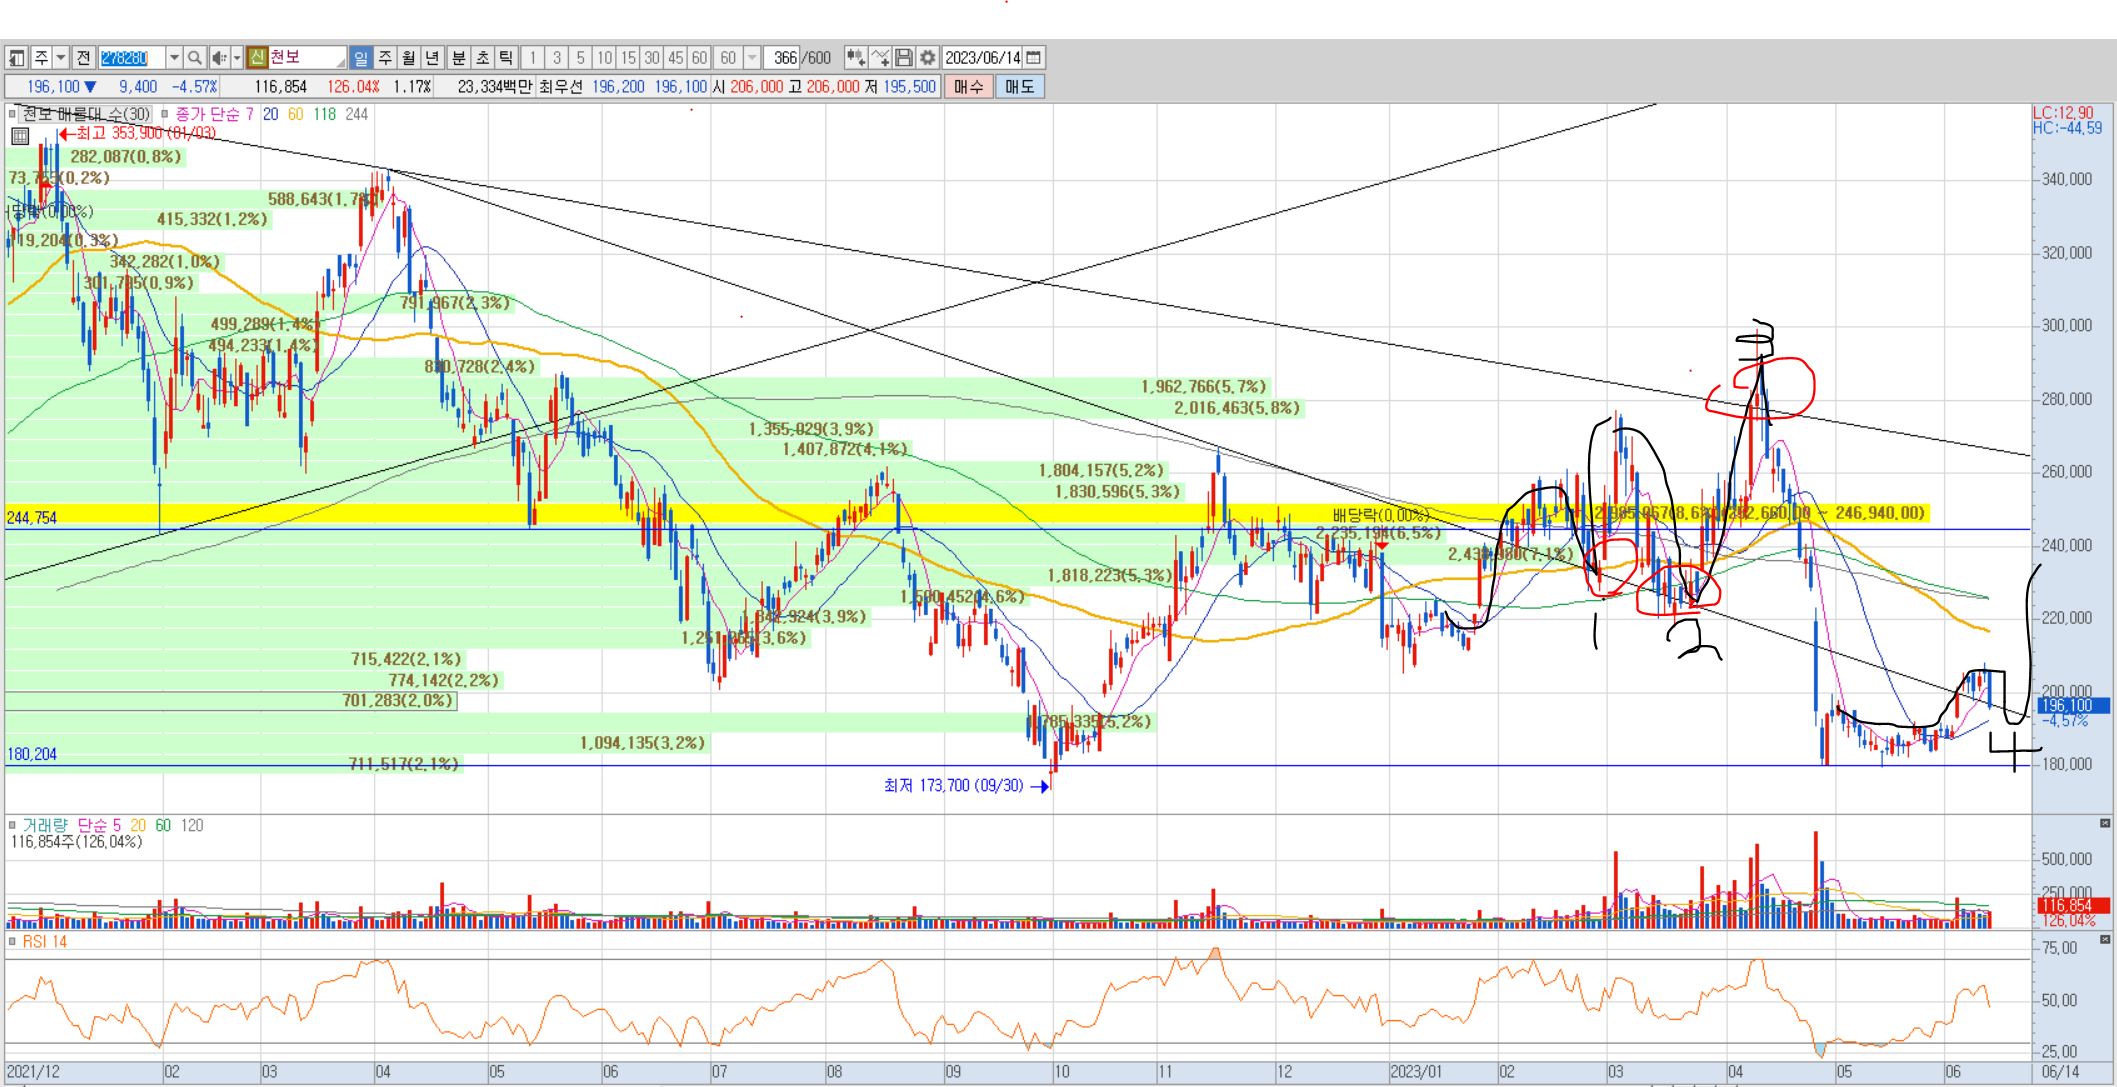Screen dimensions: 2117x1087
Task: Click the data table icon on chart
Action: (x=20, y=136)
